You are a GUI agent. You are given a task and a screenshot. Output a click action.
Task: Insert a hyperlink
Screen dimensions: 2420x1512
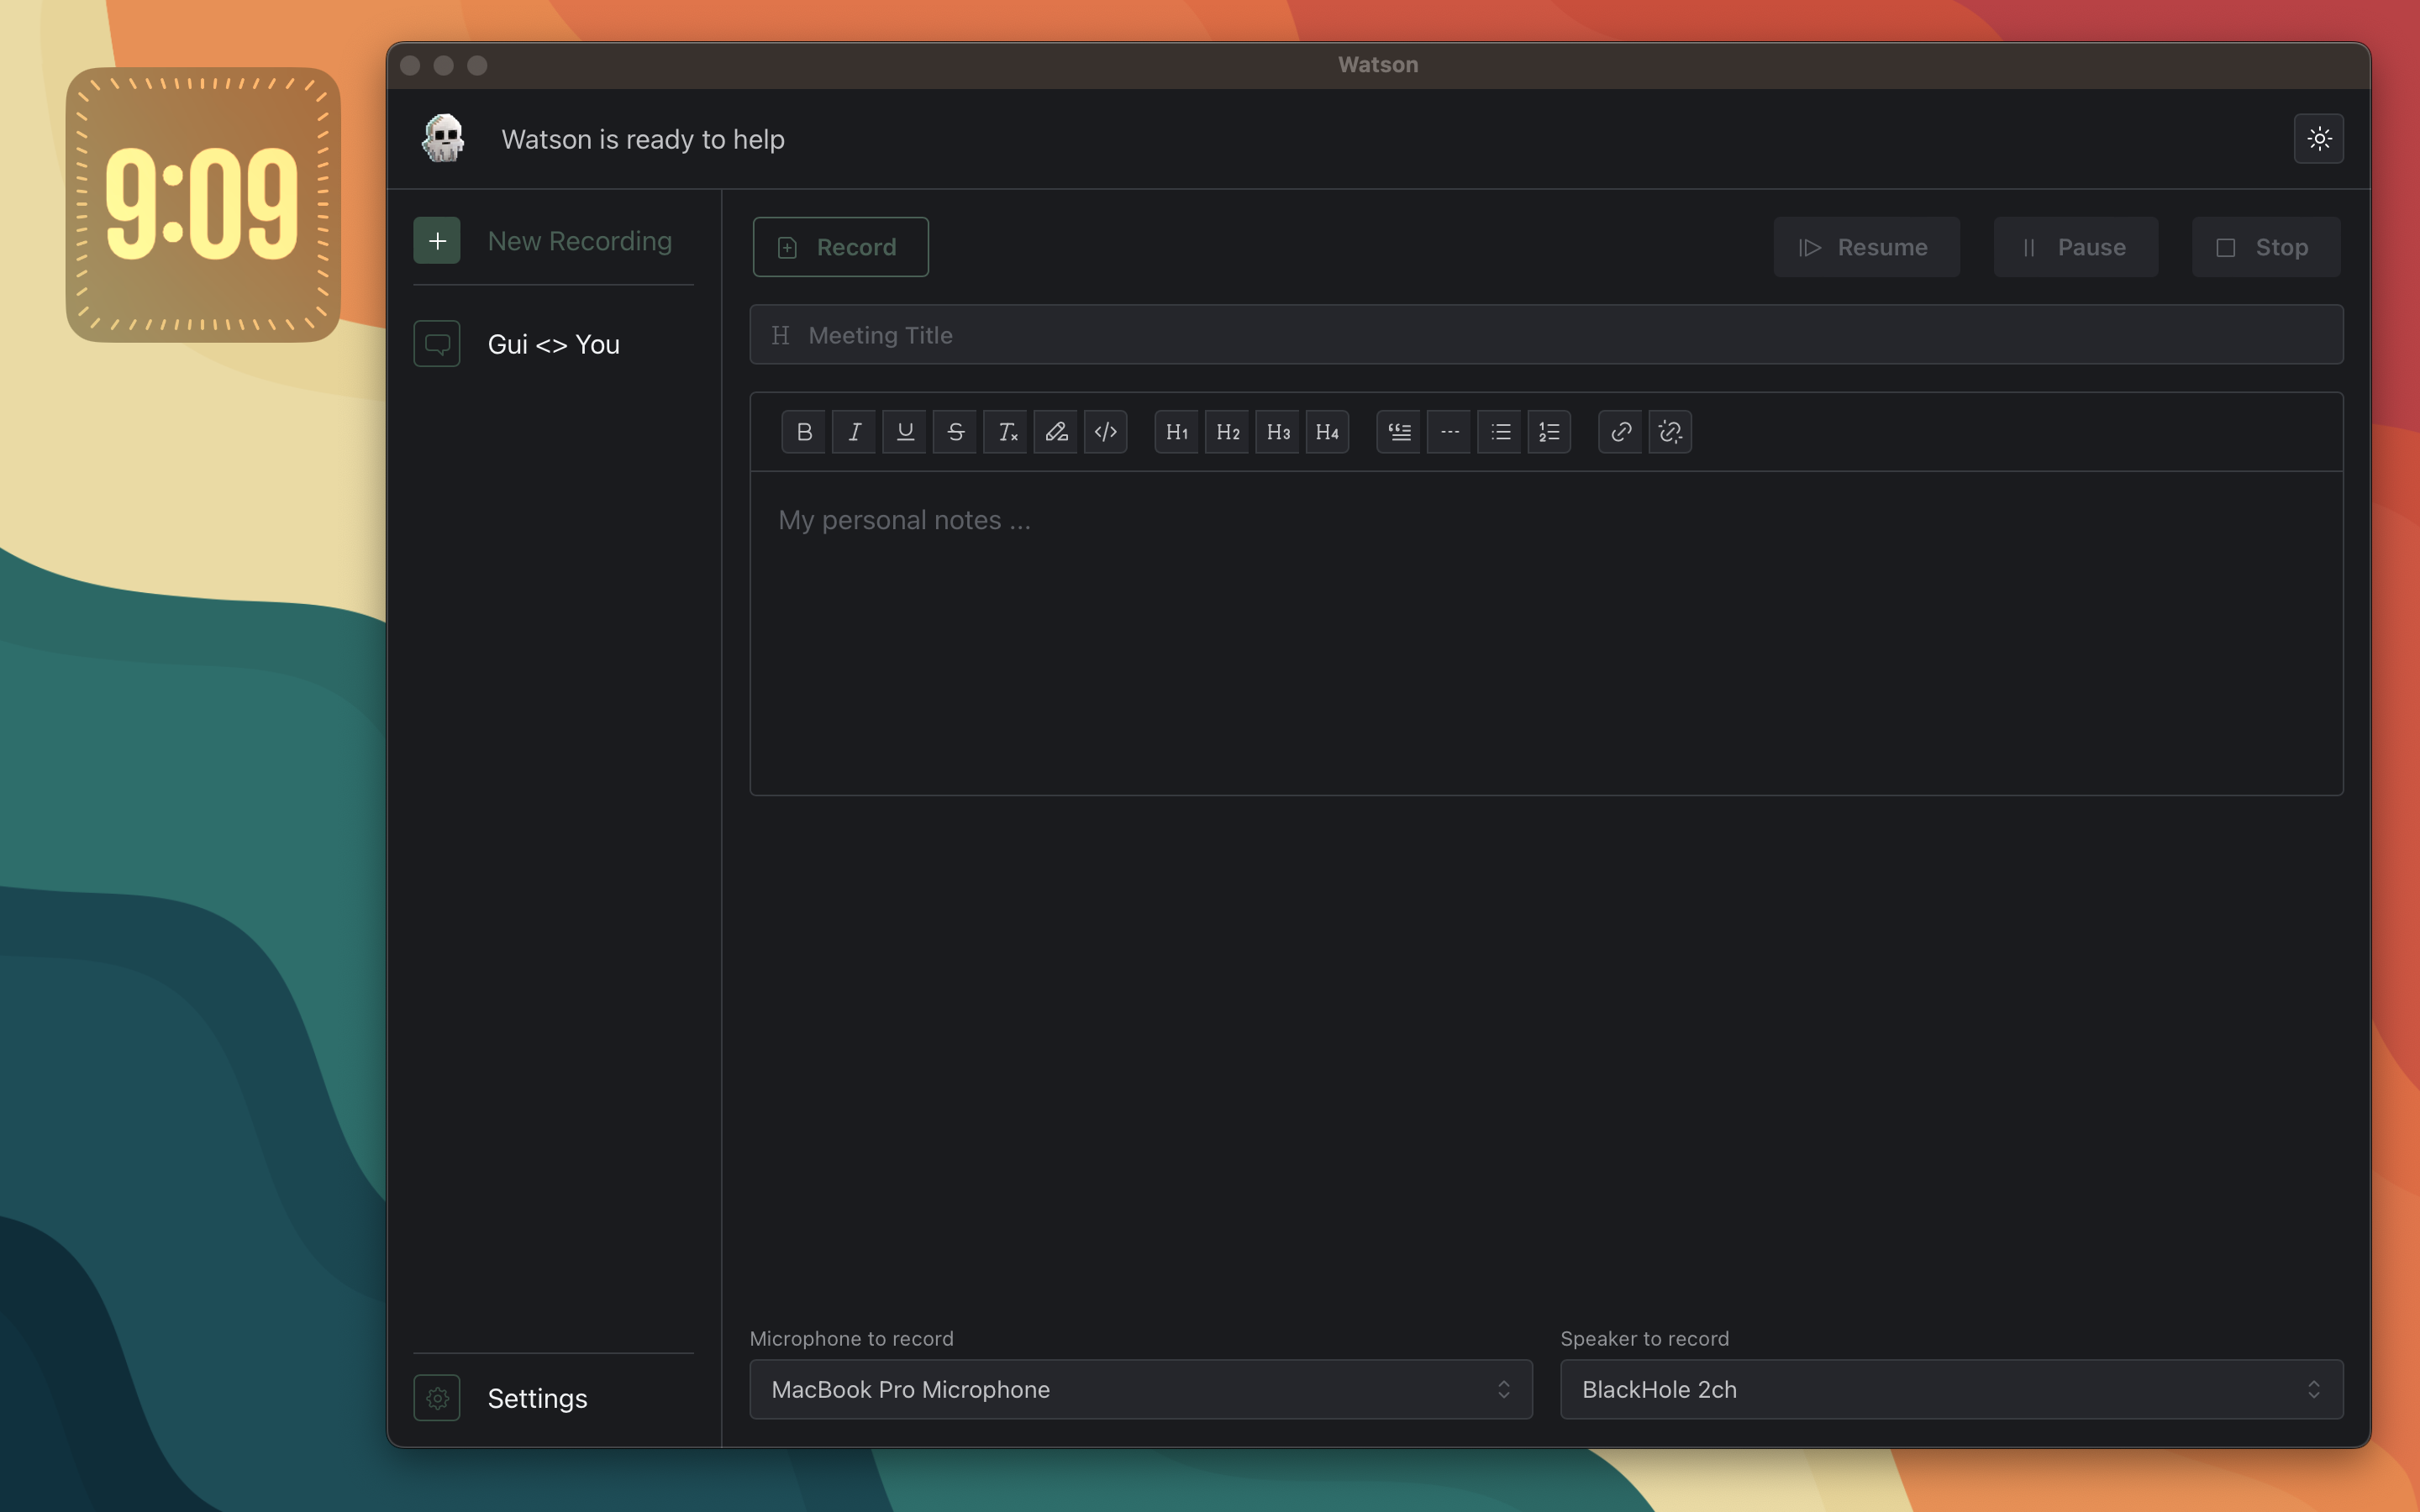[1620, 432]
